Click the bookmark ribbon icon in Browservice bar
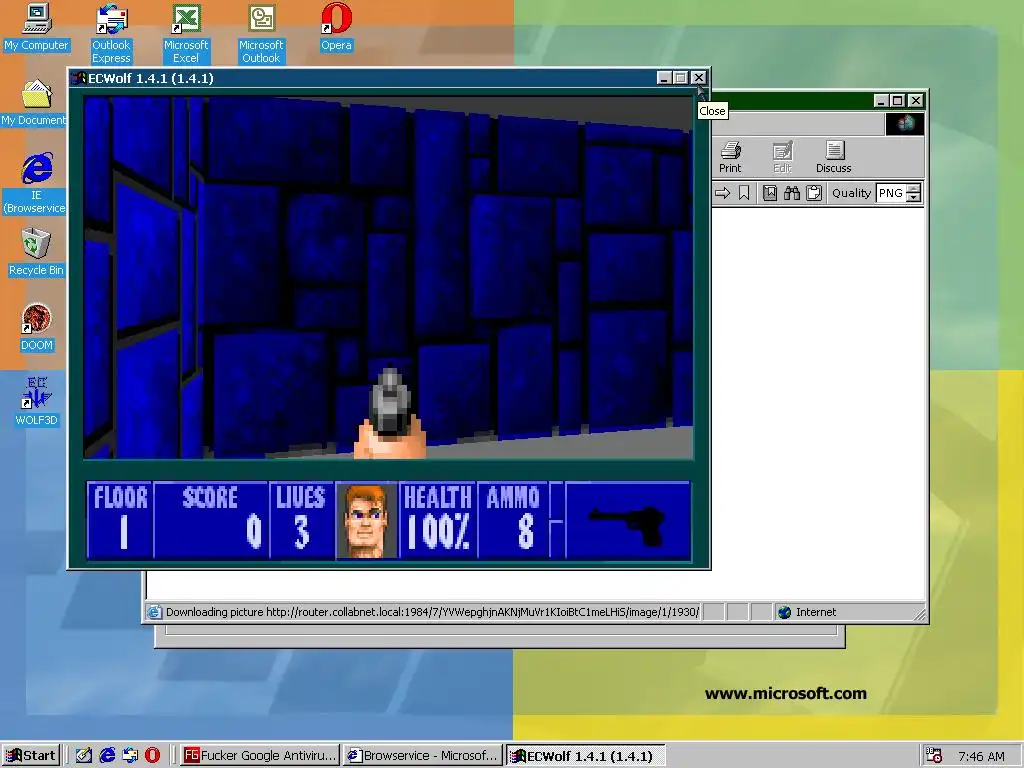 [744, 193]
